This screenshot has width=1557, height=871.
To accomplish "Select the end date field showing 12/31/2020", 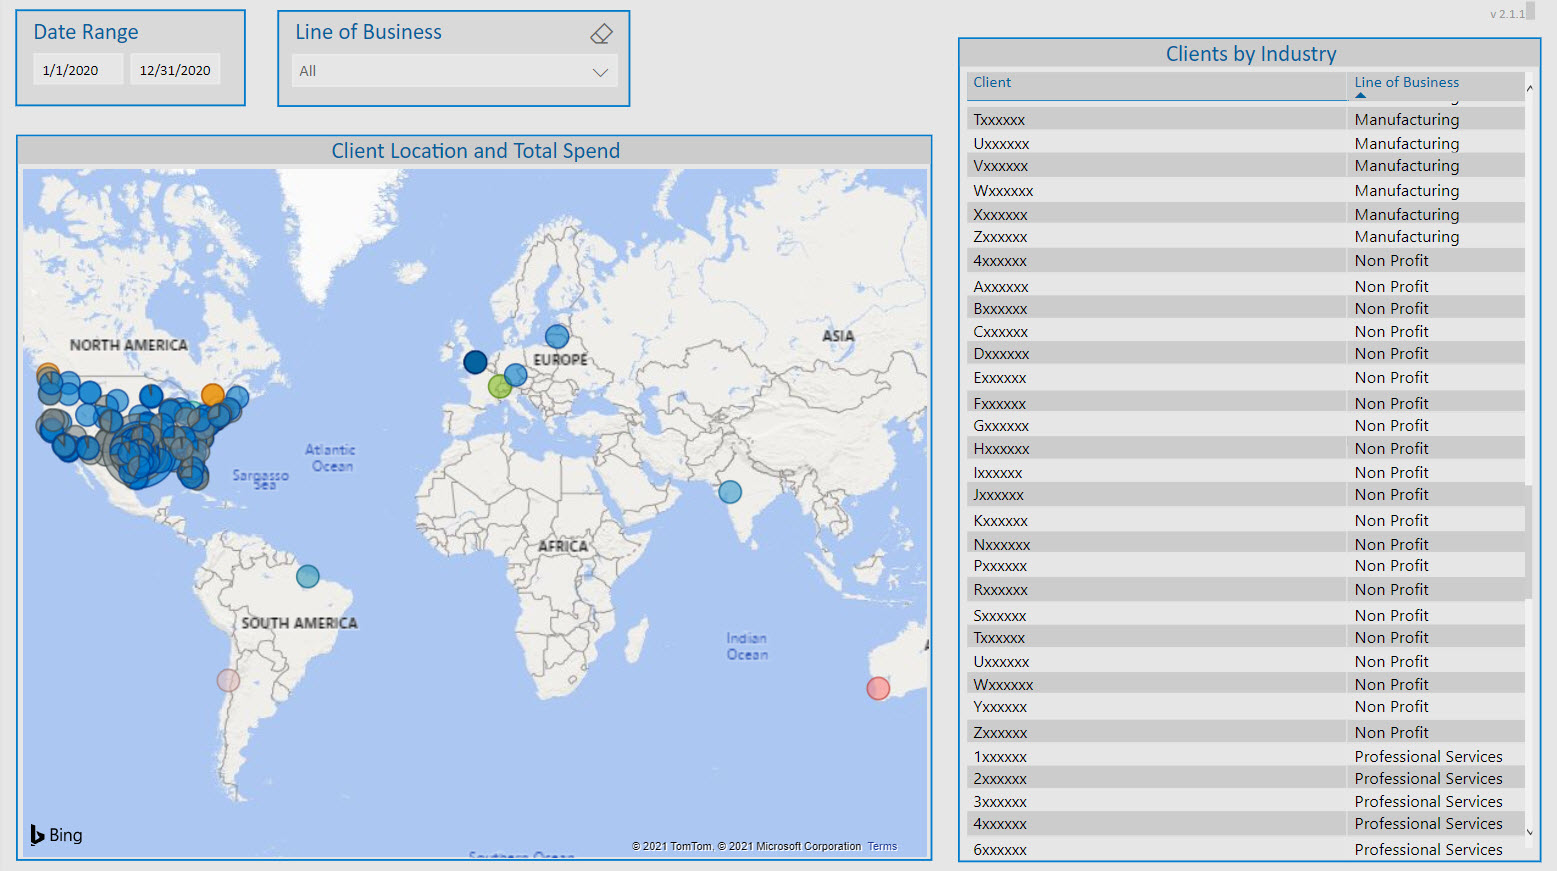I will coord(175,69).
